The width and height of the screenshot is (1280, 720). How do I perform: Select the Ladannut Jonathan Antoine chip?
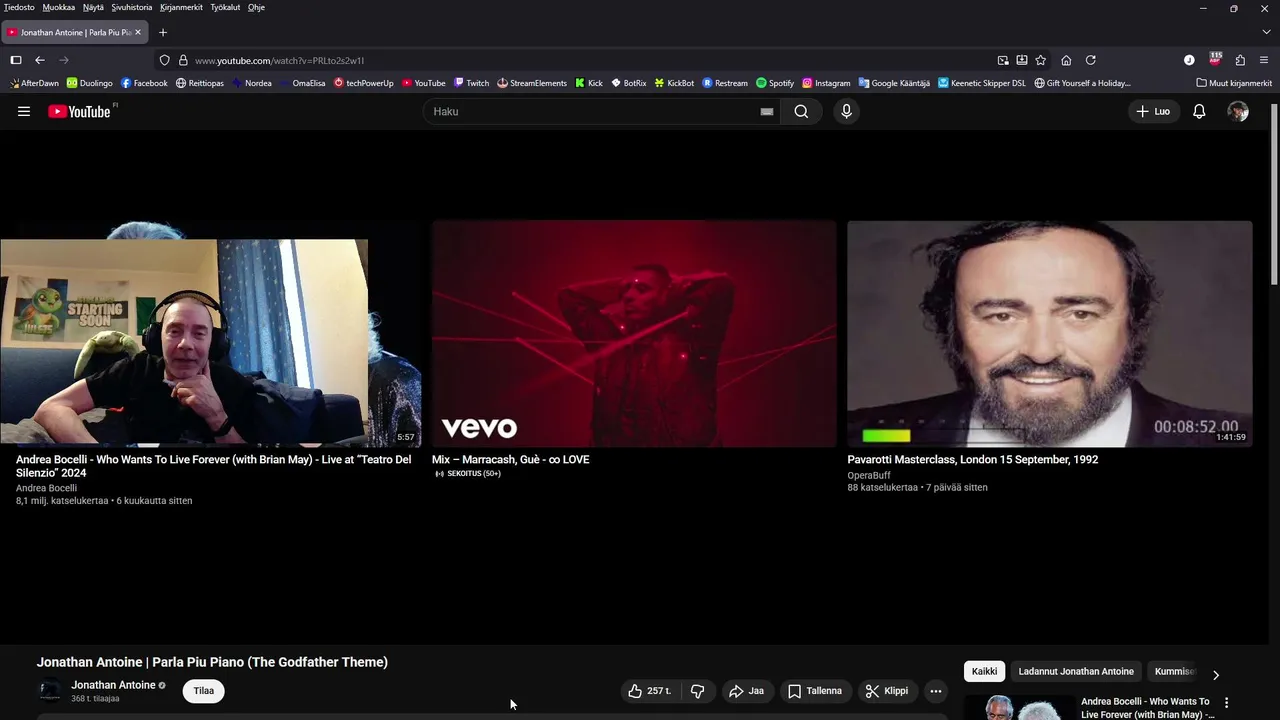pyautogui.click(x=1076, y=672)
